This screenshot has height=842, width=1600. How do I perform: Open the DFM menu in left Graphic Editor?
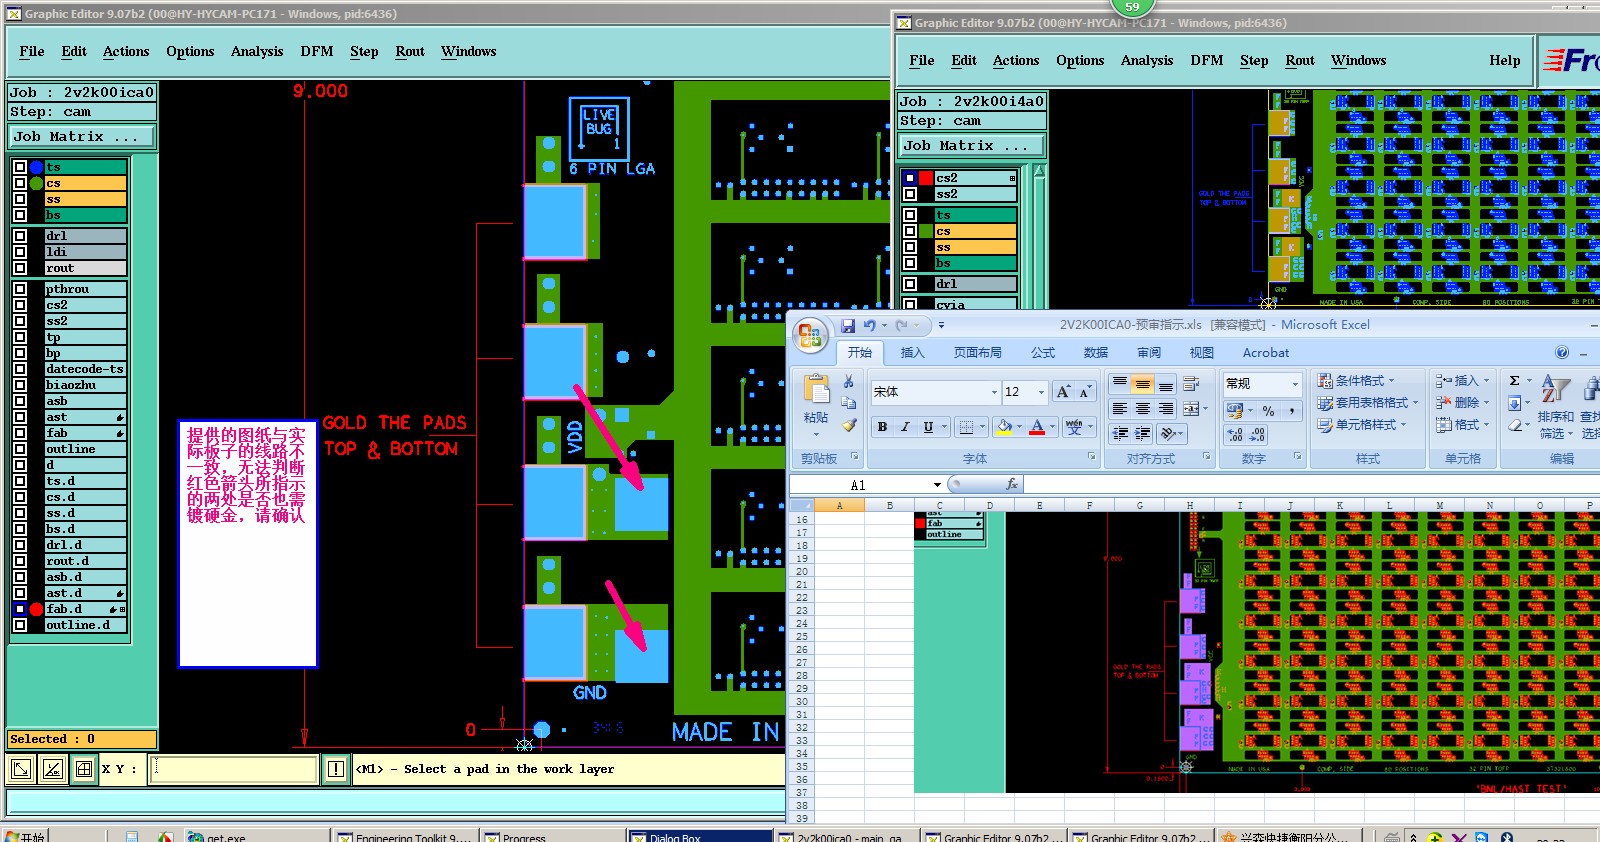click(x=317, y=51)
